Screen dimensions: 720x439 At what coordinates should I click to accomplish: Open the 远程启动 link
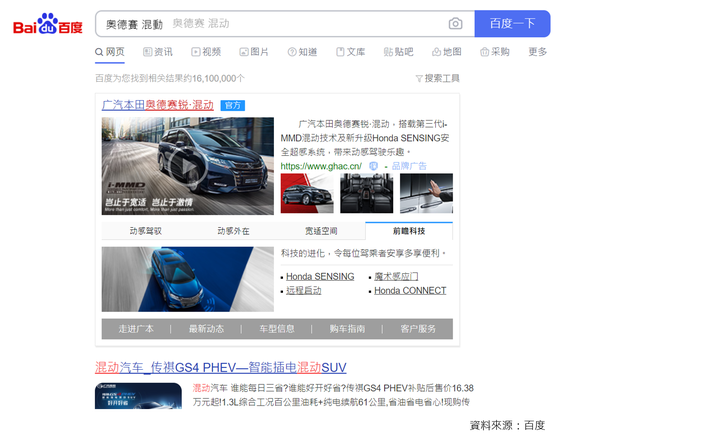click(304, 291)
